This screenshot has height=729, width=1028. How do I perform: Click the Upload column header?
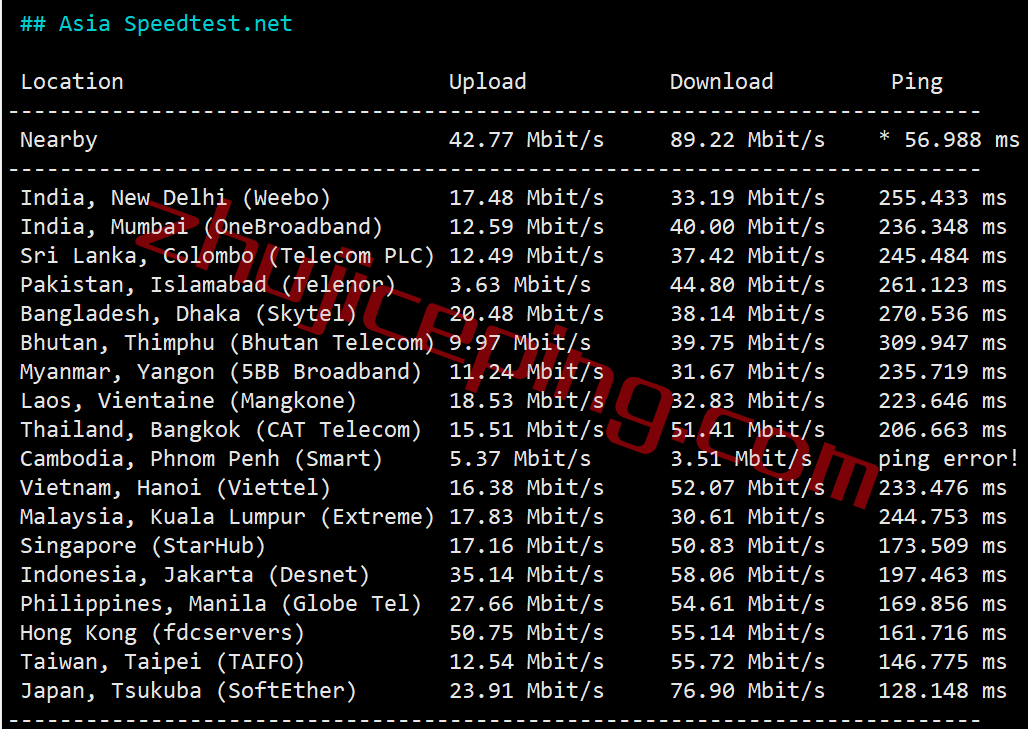click(488, 82)
